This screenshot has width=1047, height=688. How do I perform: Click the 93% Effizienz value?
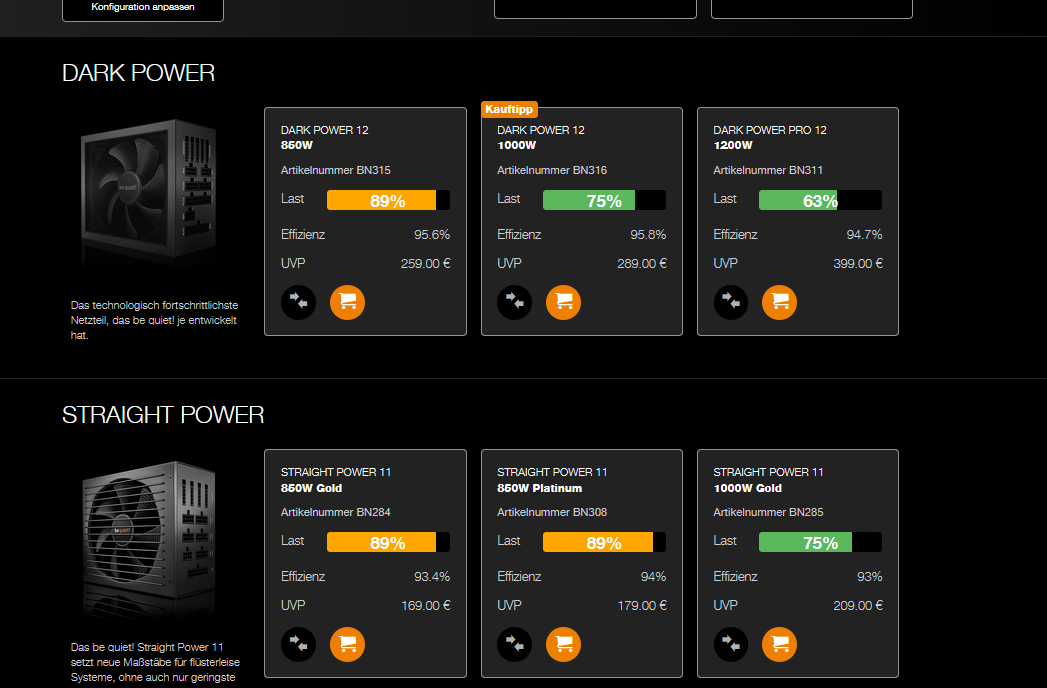[870, 577]
